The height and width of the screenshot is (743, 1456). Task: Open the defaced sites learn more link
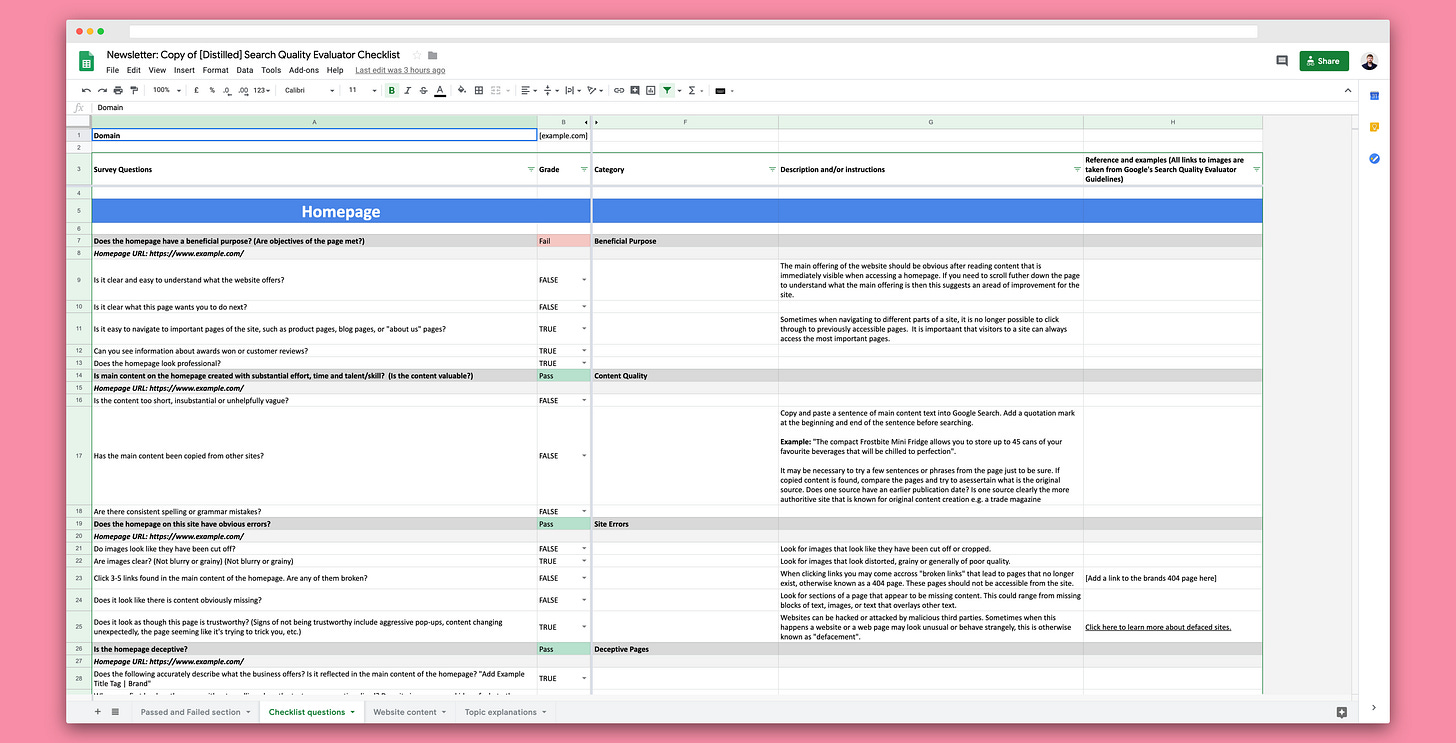click(x=1157, y=627)
